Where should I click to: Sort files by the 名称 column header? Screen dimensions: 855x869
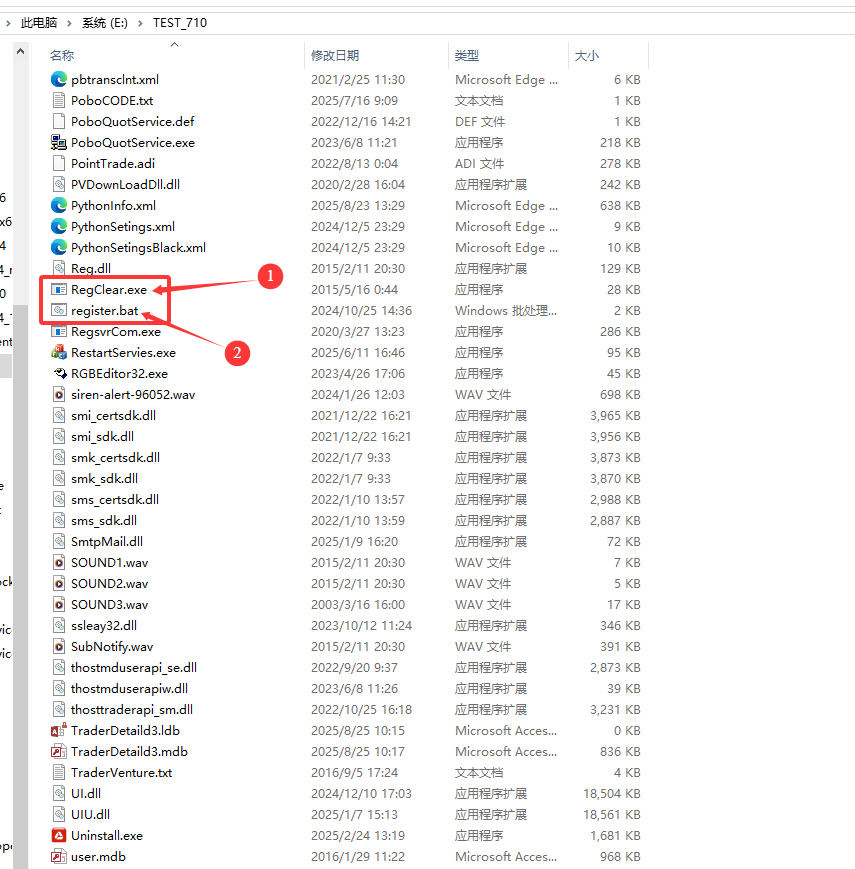coord(62,55)
